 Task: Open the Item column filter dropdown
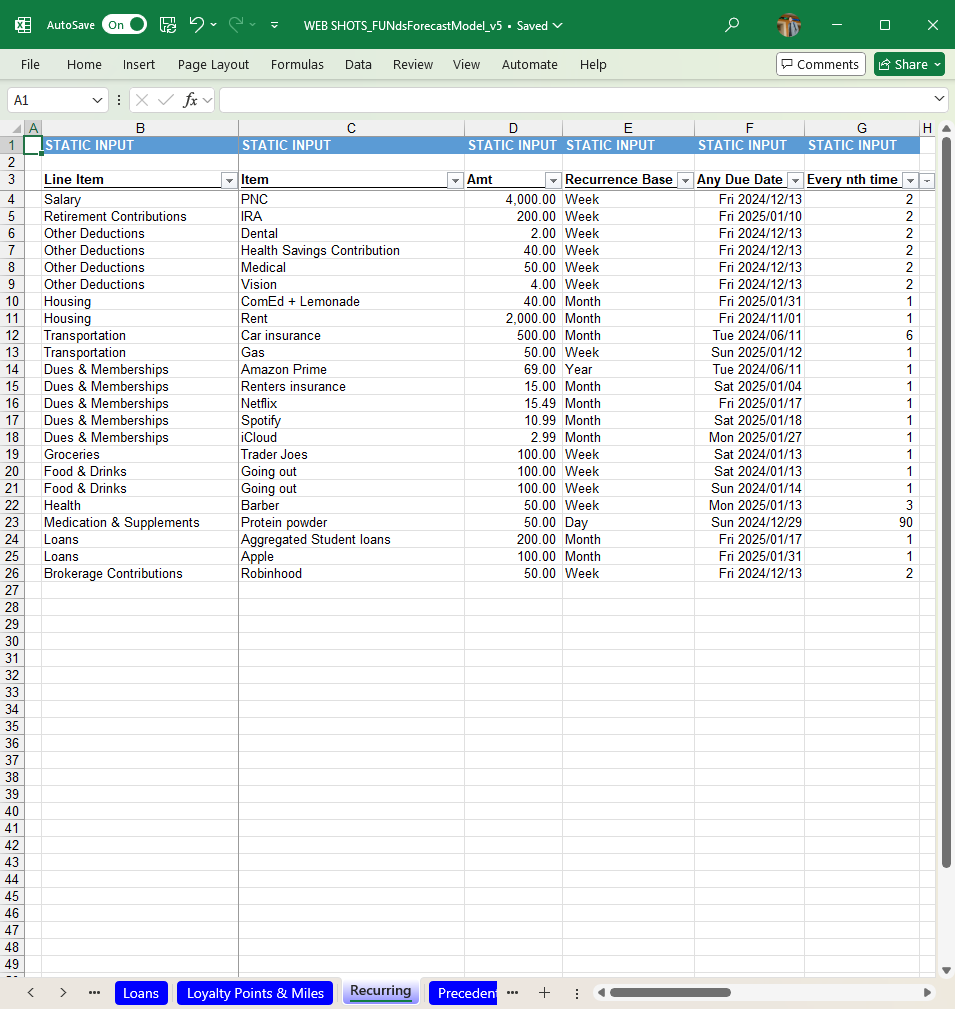[x=455, y=181]
